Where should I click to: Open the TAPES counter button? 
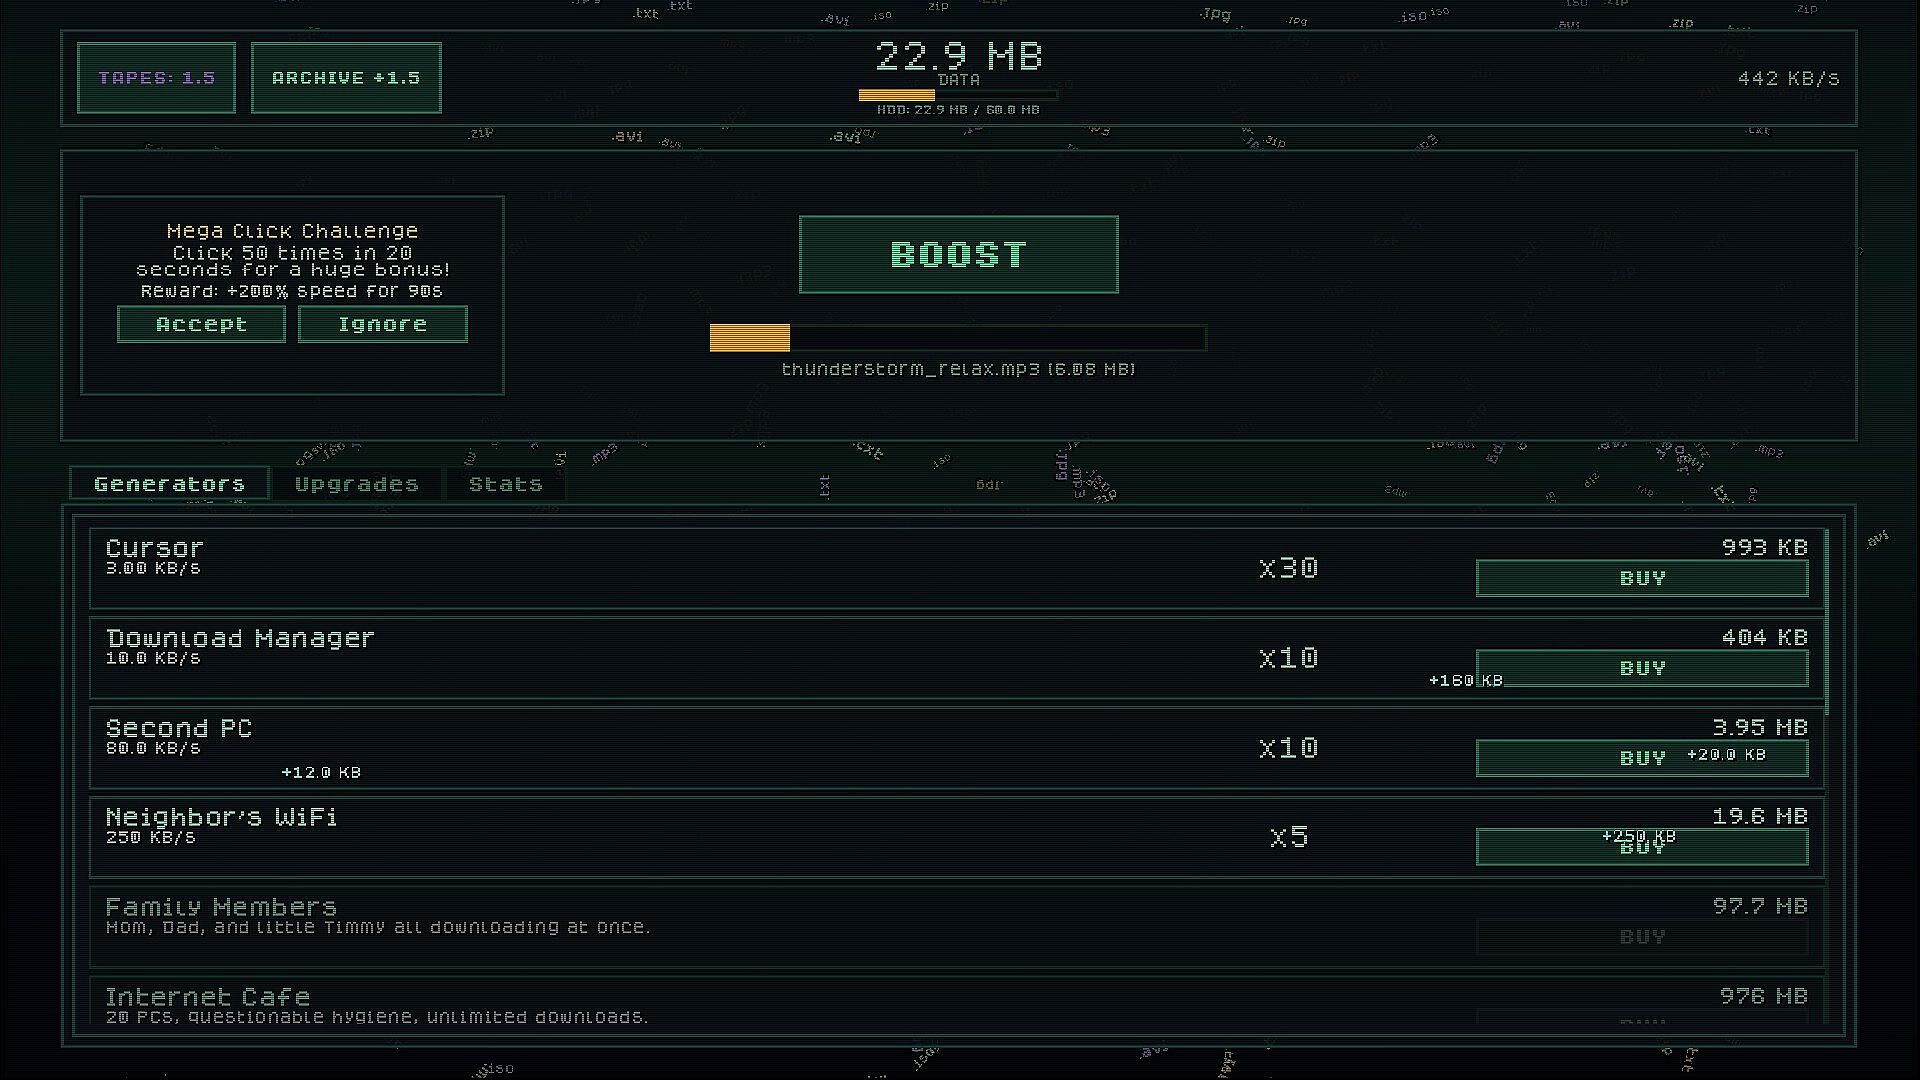[156, 78]
